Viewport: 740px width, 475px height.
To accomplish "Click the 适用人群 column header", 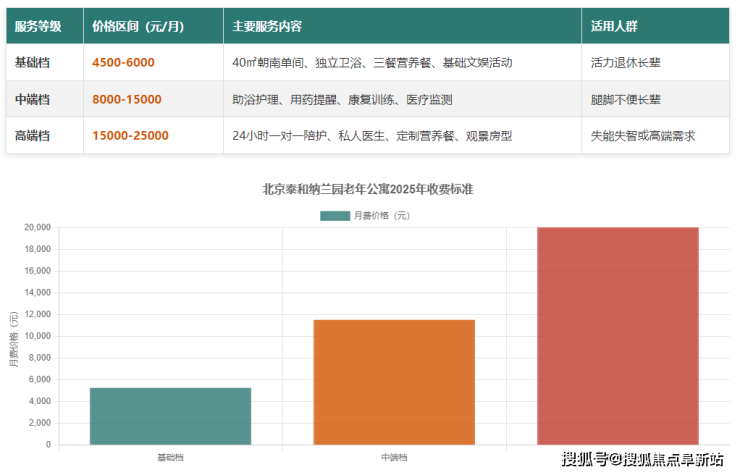I will pyautogui.click(x=614, y=27).
